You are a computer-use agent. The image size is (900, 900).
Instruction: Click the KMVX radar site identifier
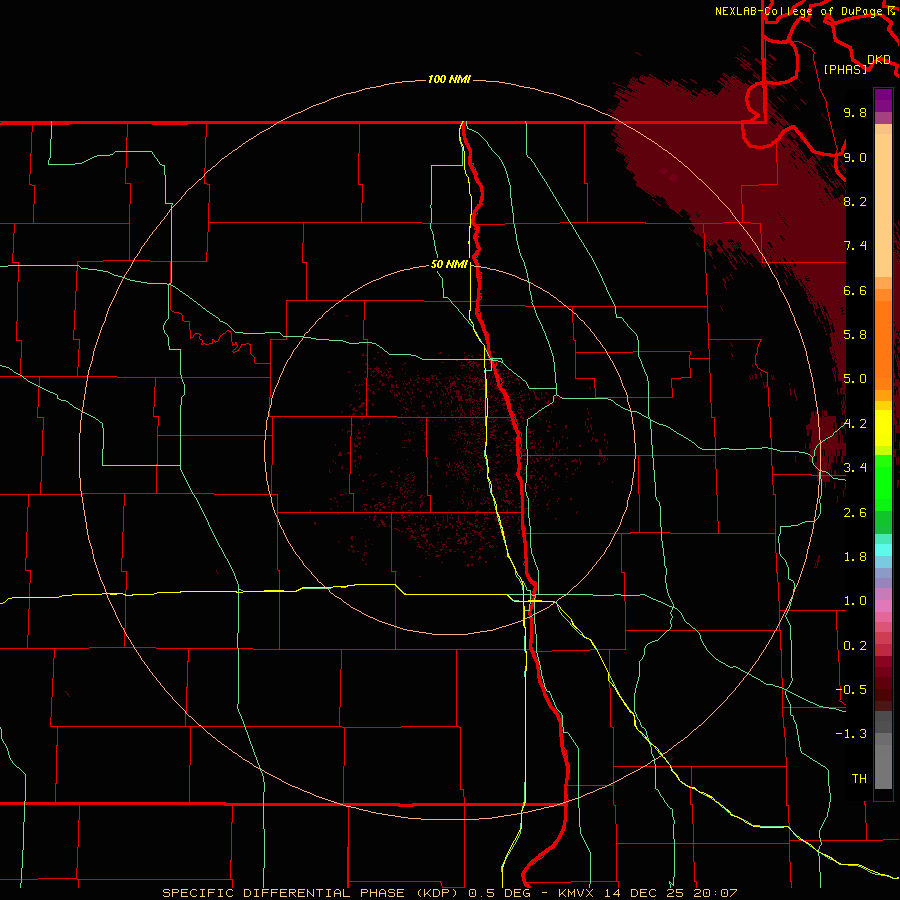click(576, 893)
